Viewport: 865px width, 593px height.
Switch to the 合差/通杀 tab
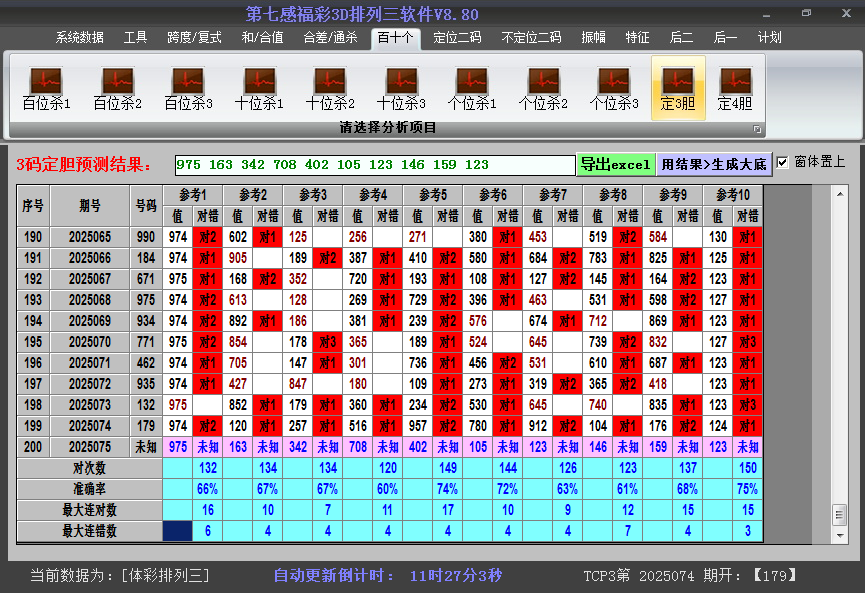[x=330, y=38]
